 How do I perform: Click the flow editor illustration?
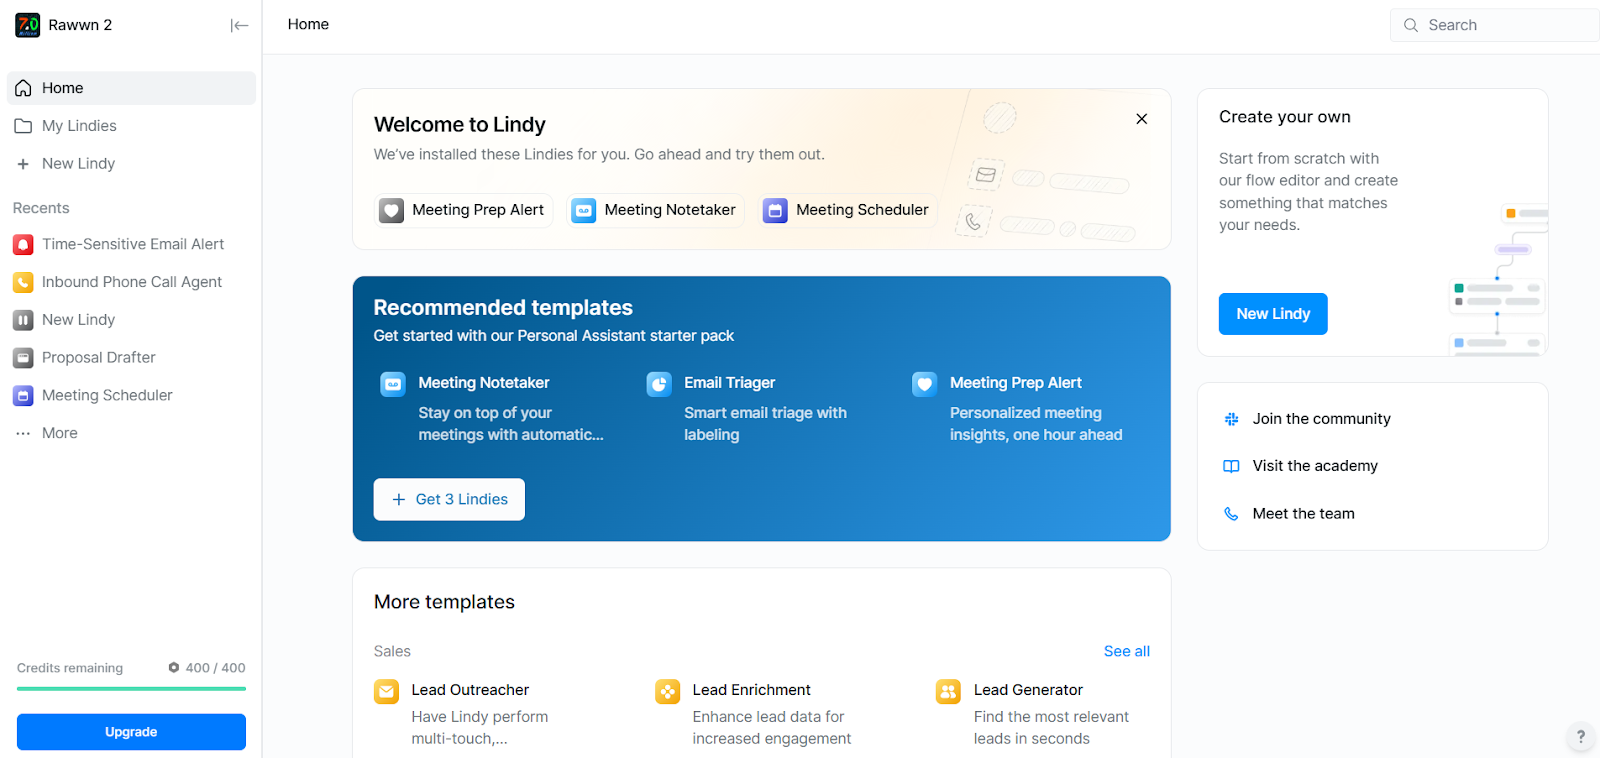tap(1498, 280)
